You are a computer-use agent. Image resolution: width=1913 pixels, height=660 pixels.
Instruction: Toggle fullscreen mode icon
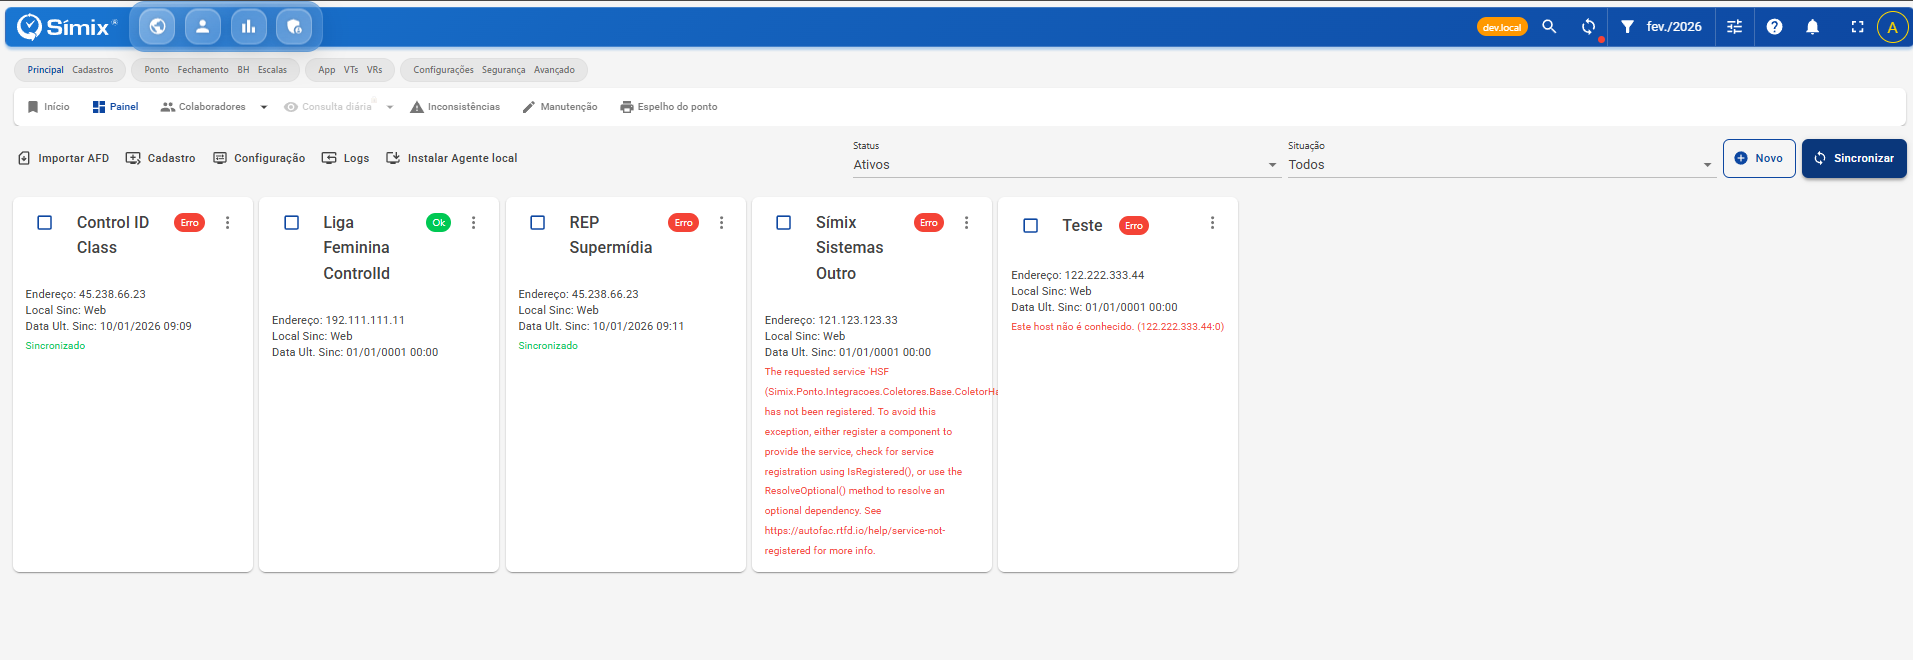1857,27
